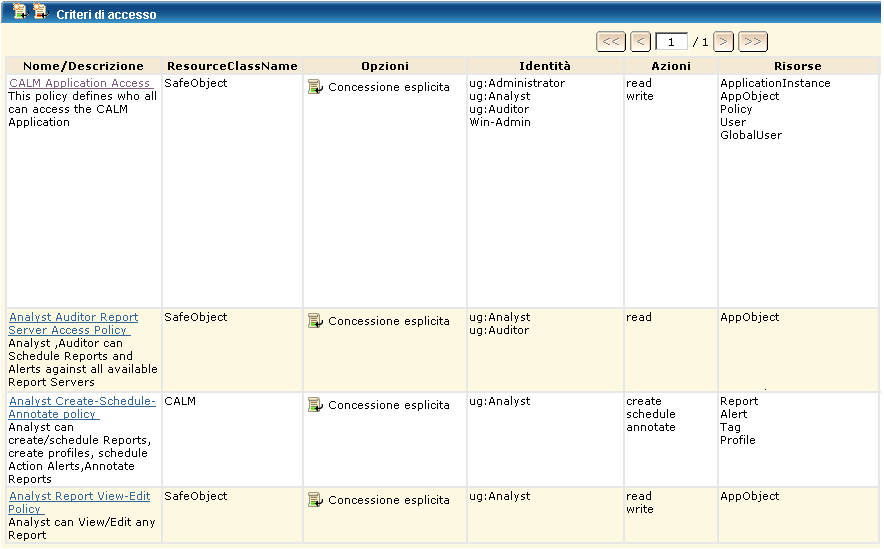
Task: Click ug:Administrator in the identities list
Action: pos(517,83)
